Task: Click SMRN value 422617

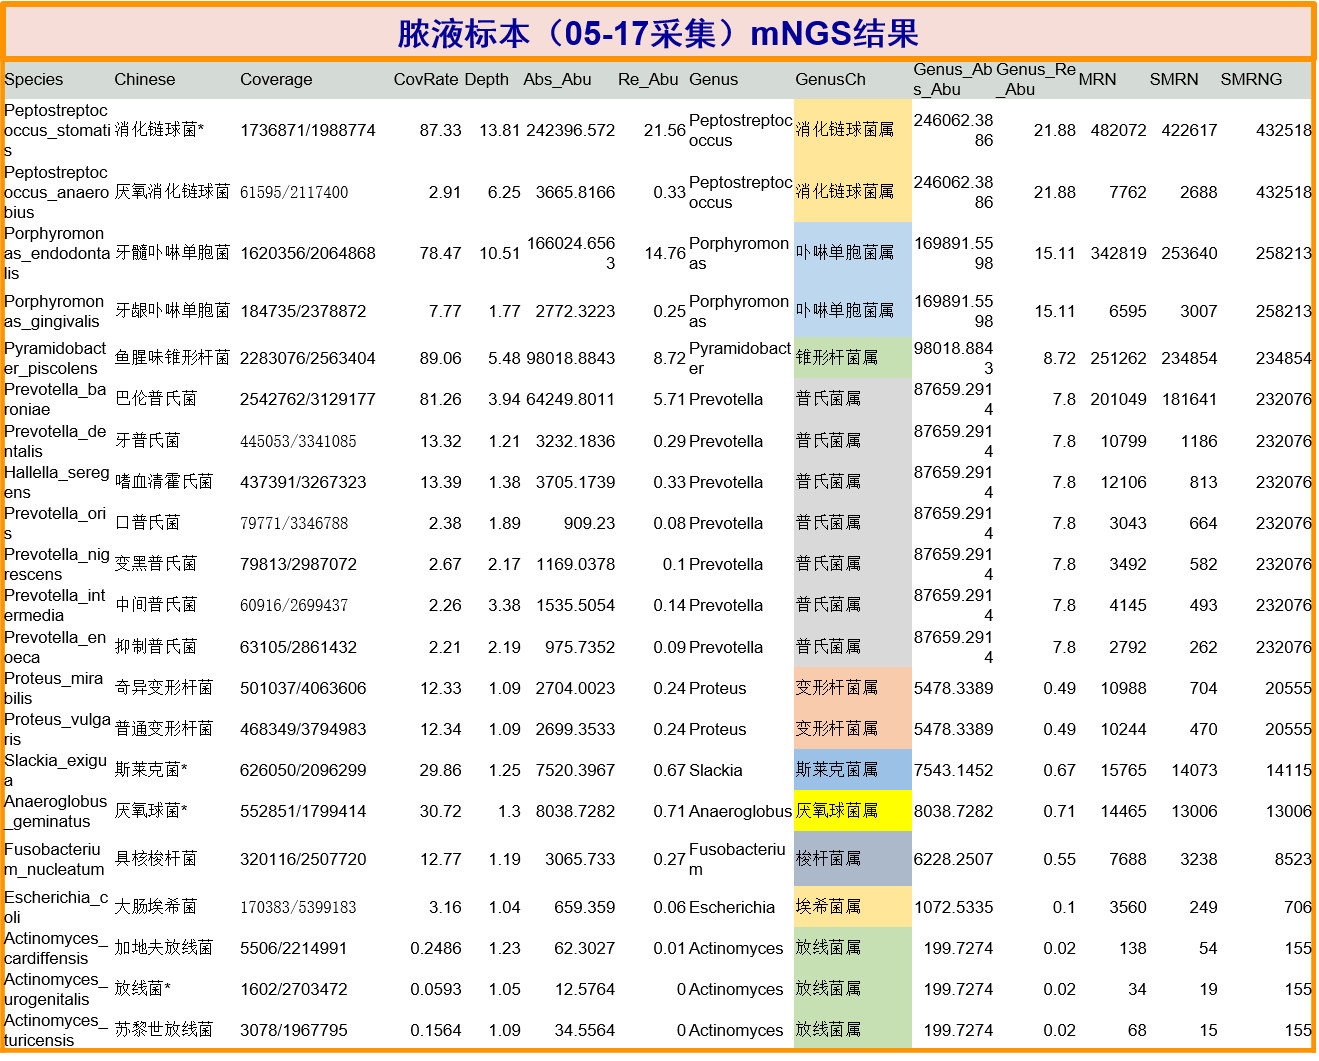Action: [1190, 130]
